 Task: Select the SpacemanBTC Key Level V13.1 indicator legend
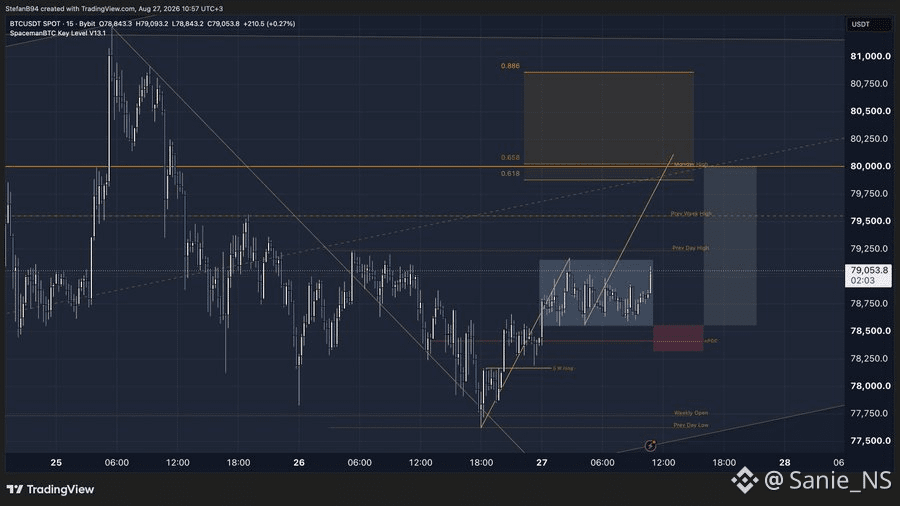tap(58, 33)
